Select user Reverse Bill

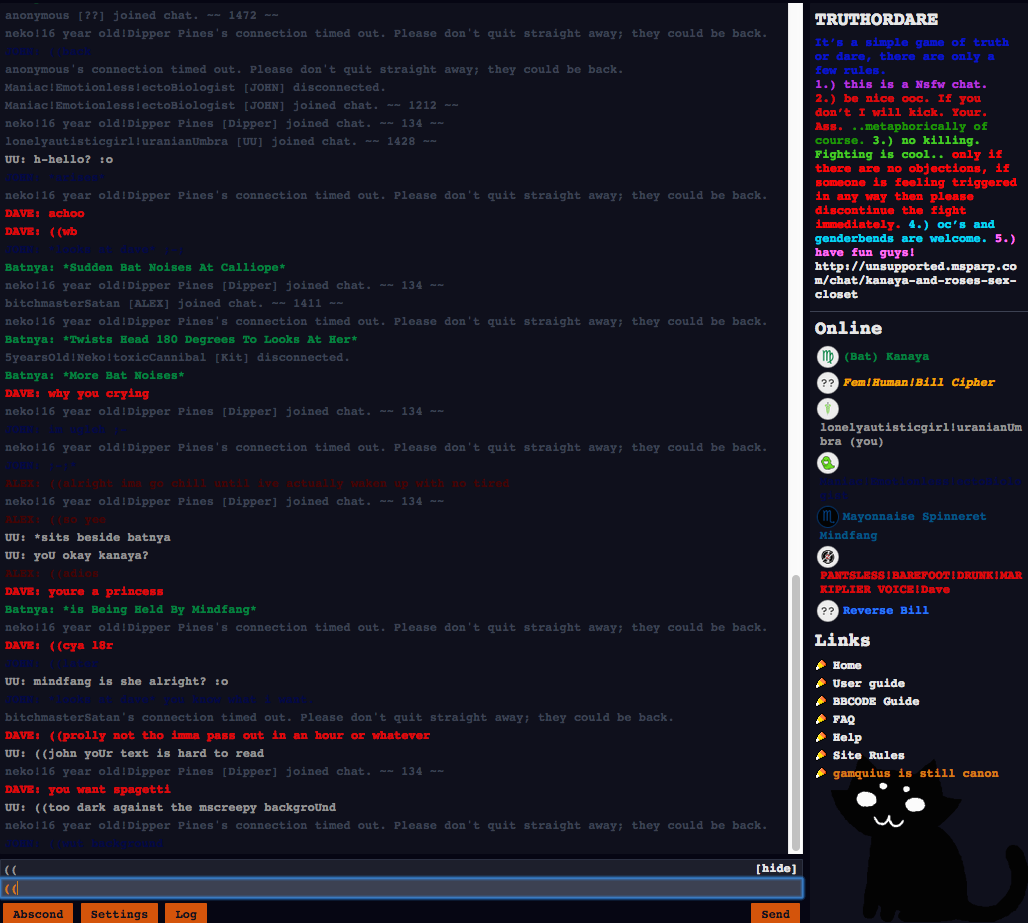tap(885, 610)
